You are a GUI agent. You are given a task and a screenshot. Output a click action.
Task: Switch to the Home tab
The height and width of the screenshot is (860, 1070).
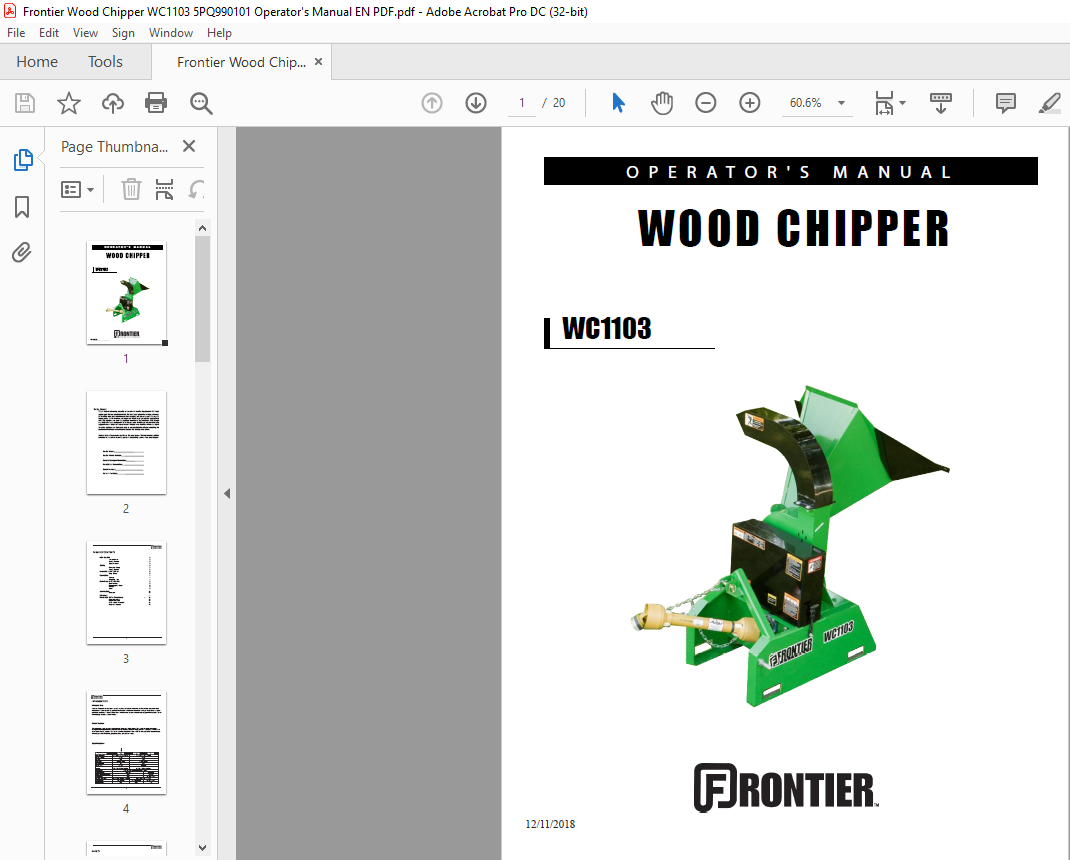[37, 61]
